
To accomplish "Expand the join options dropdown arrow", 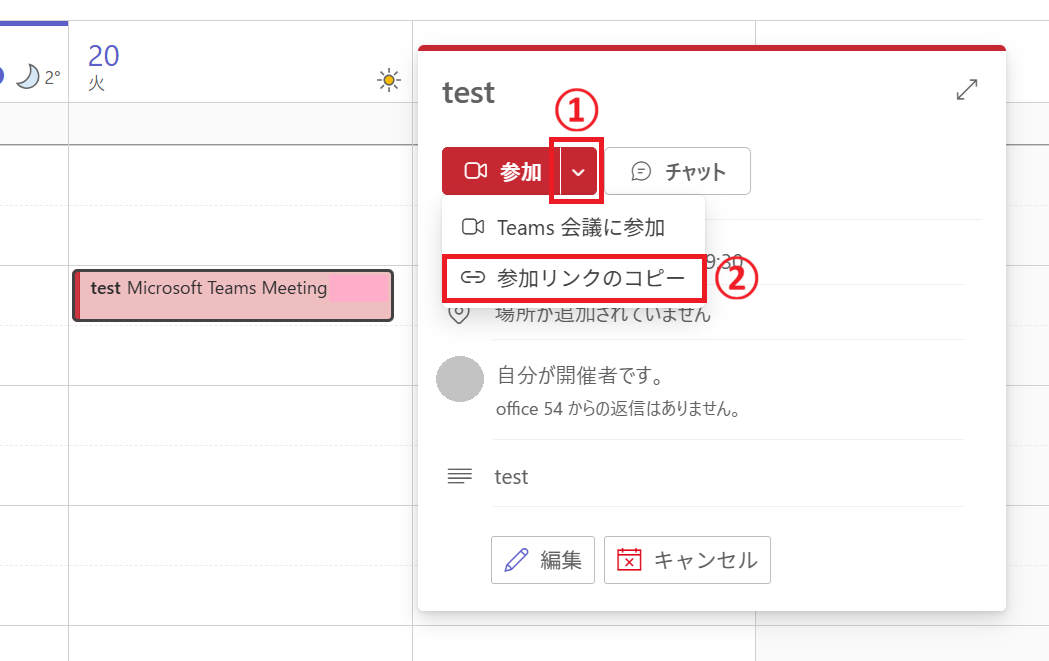I will (x=579, y=172).
